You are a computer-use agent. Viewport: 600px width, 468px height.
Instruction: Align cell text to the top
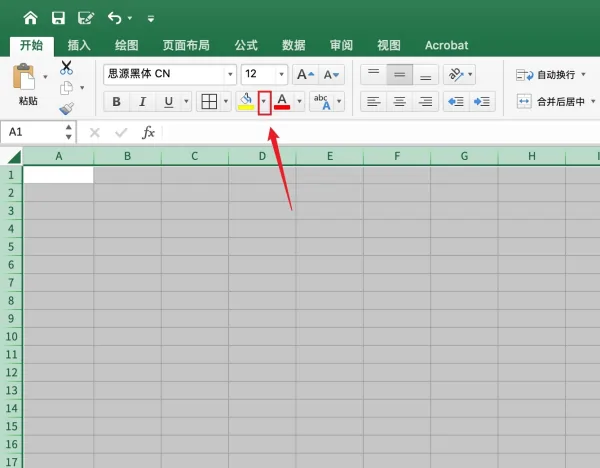[373, 74]
